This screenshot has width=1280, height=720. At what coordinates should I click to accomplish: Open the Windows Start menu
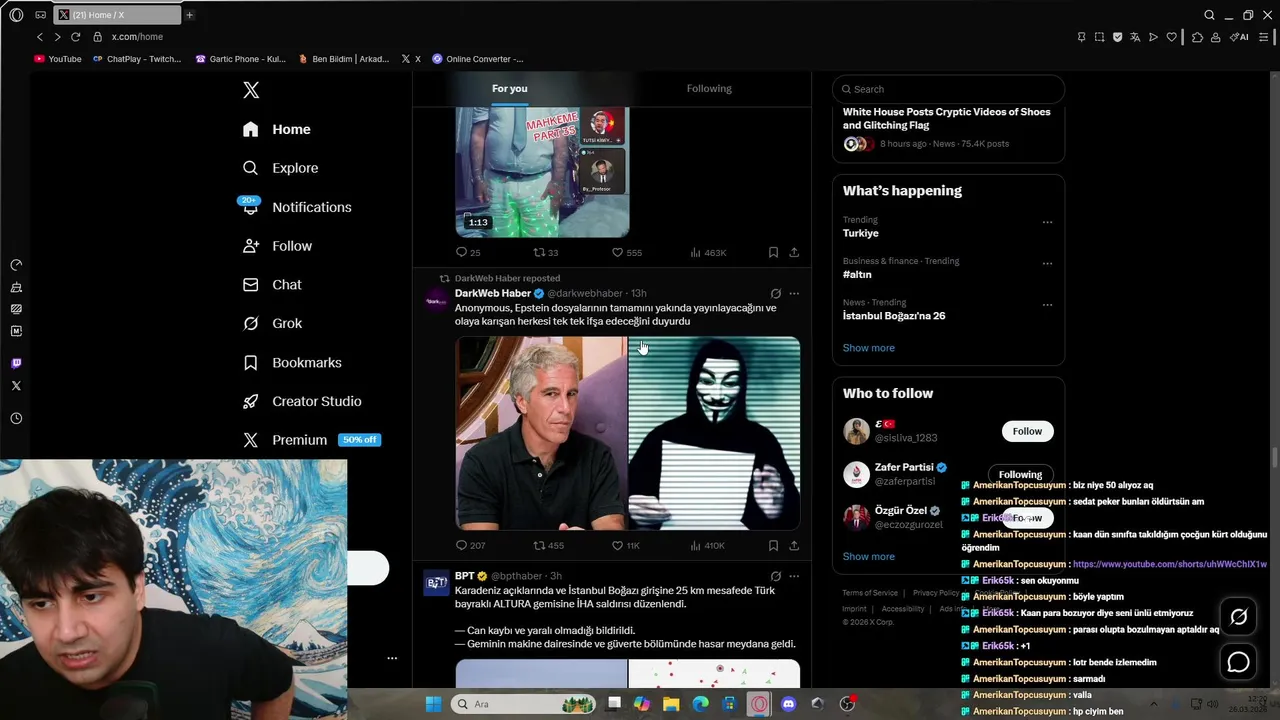[x=433, y=704]
